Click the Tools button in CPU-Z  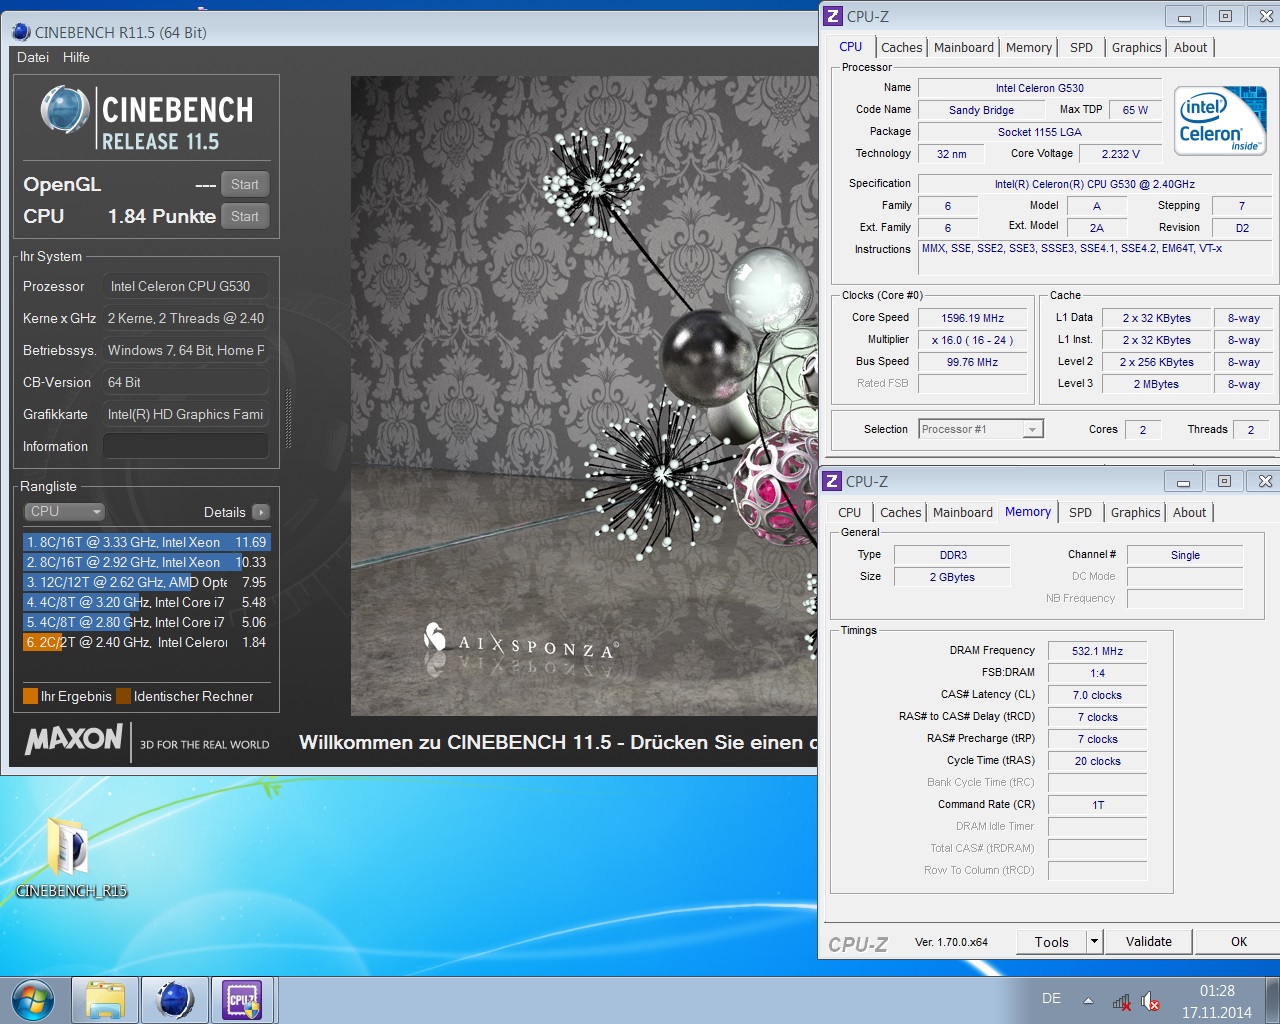pos(1052,941)
